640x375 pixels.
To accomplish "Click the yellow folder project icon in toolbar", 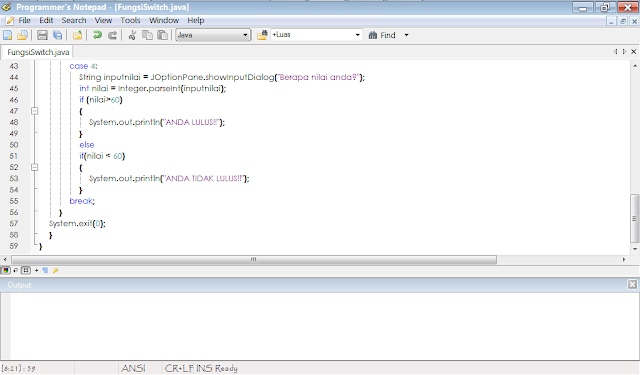I will pos(77,36).
